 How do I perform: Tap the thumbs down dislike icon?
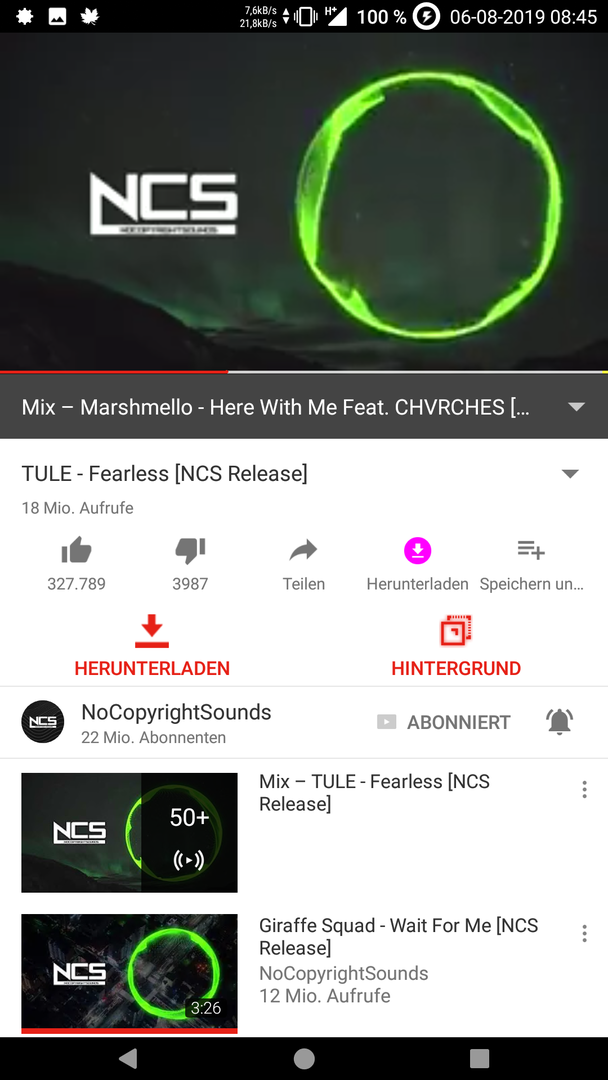pos(190,550)
